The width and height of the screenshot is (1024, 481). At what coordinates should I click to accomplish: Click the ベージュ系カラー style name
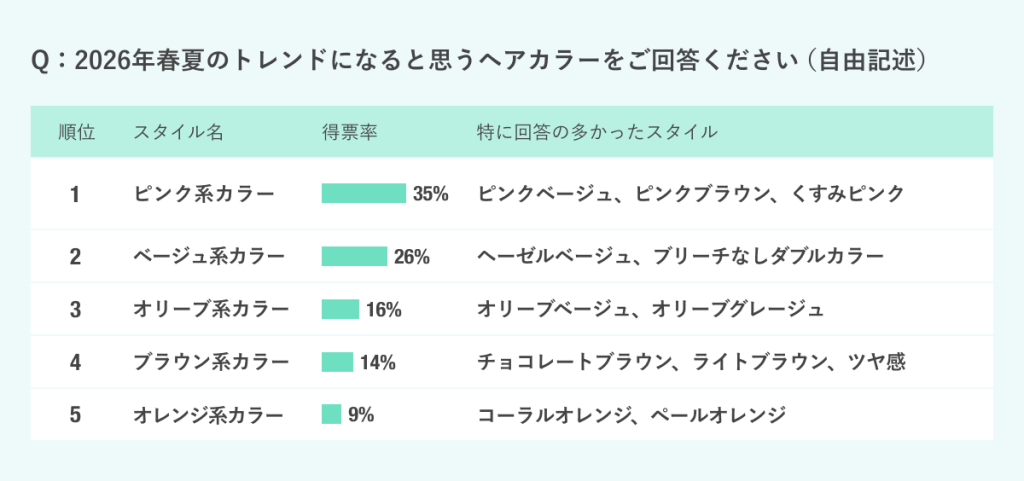coord(209,257)
